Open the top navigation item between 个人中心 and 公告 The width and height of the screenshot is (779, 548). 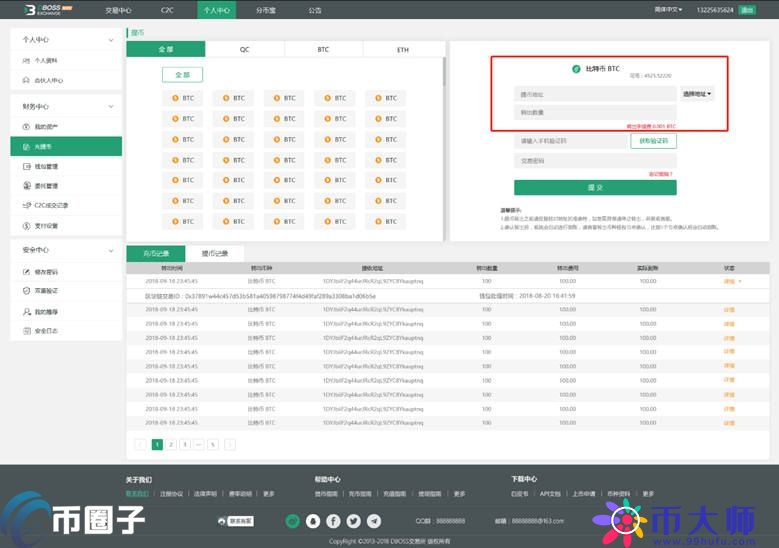(x=266, y=10)
